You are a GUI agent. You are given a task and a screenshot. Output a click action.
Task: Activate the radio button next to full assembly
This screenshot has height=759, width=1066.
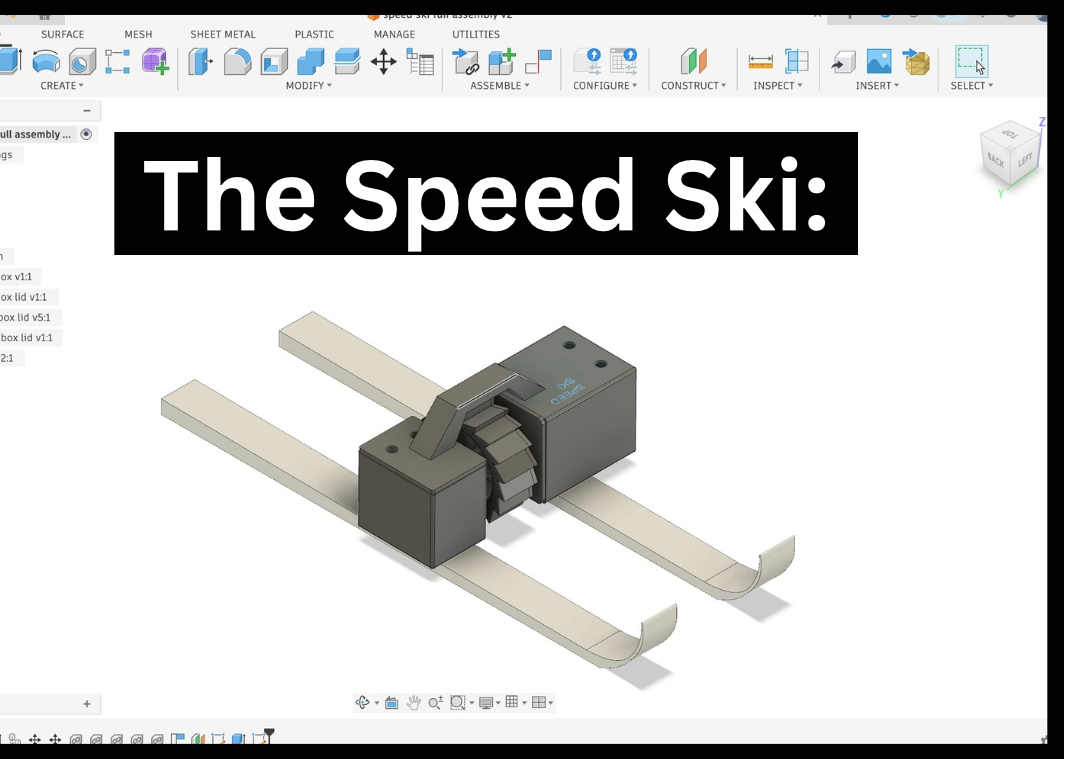(86, 133)
